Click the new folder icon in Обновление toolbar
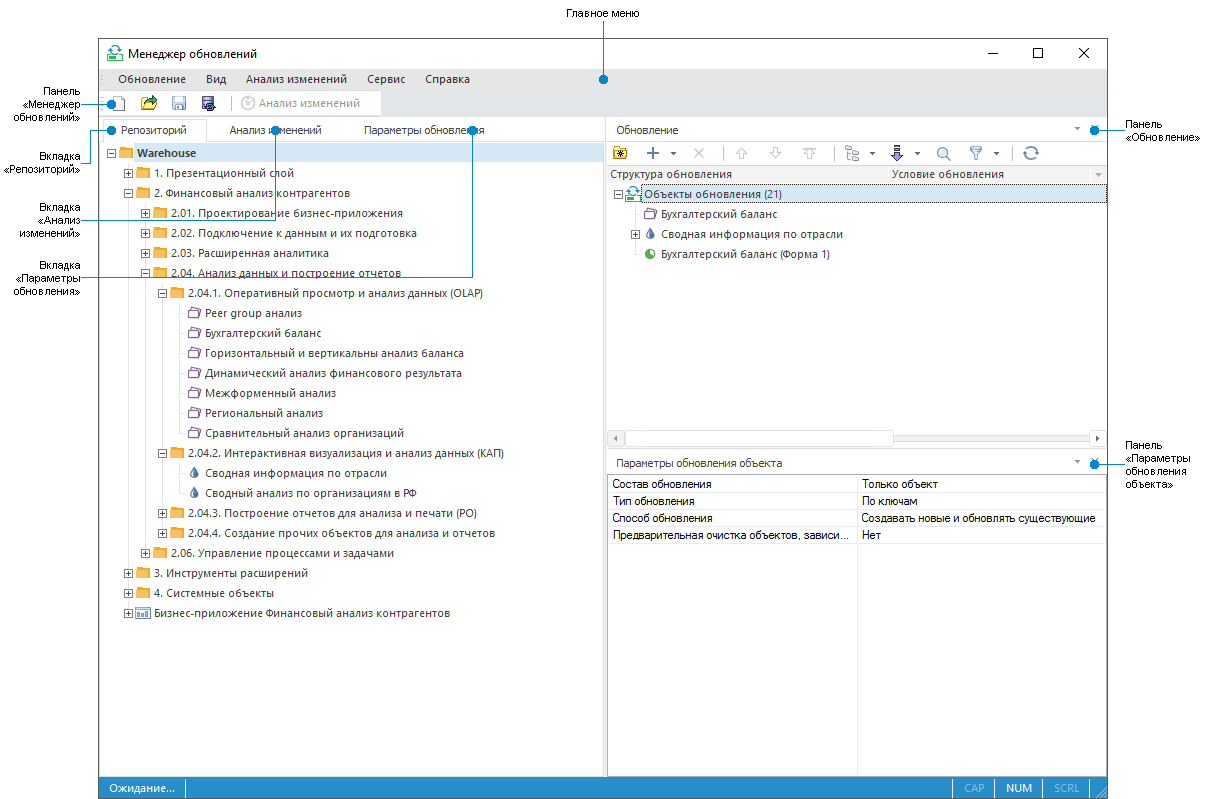 [620, 154]
